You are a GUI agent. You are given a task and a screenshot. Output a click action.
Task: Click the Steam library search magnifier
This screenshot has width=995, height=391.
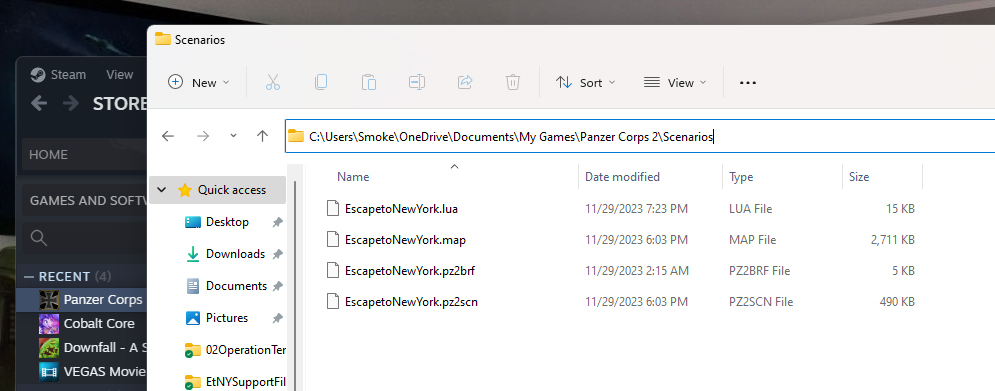pyautogui.click(x=39, y=237)
